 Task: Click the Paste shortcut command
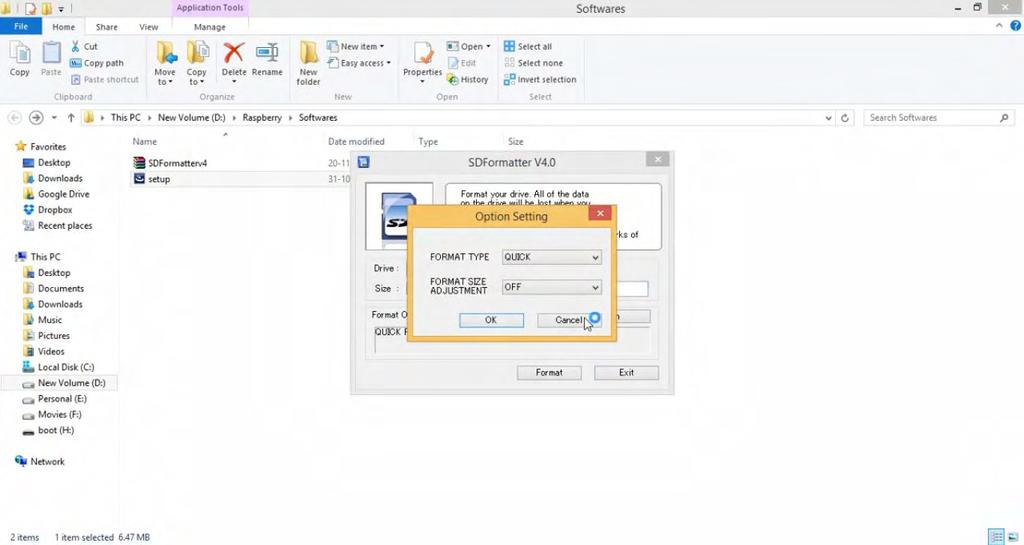104,80
